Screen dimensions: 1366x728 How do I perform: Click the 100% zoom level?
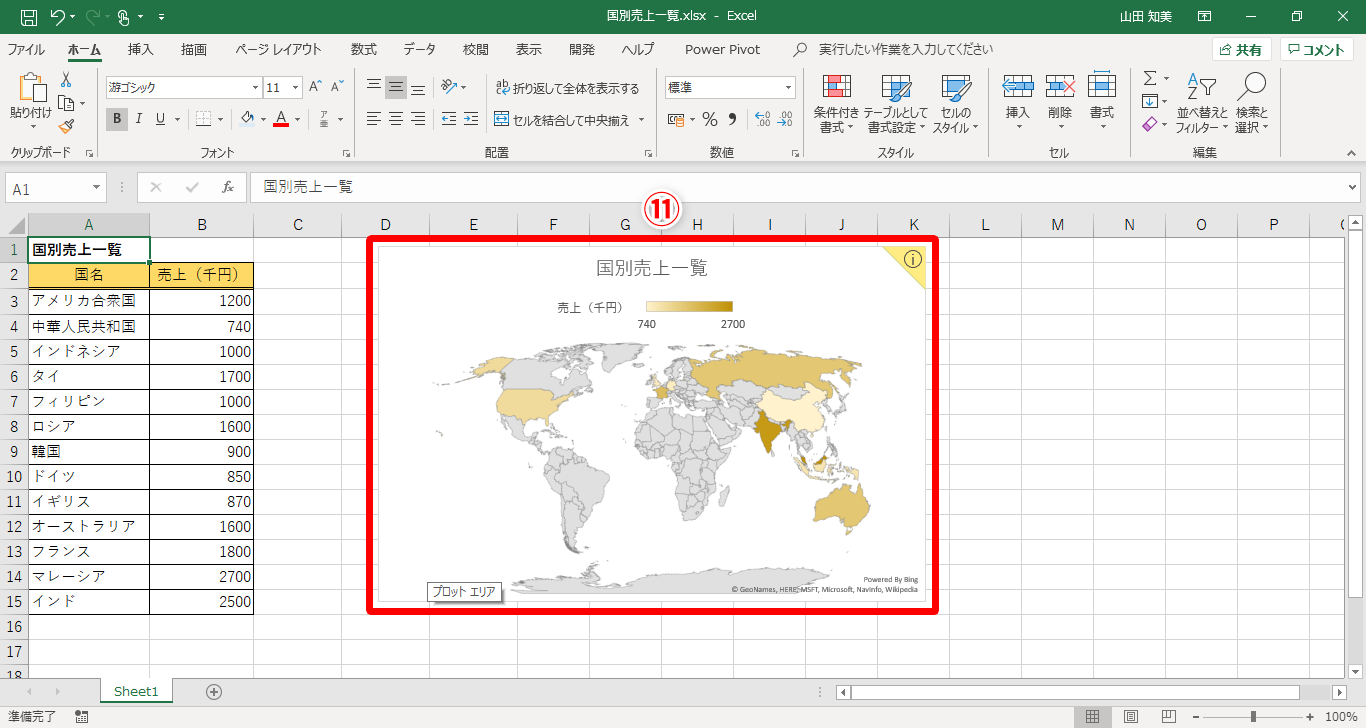tap(1341, 716)
